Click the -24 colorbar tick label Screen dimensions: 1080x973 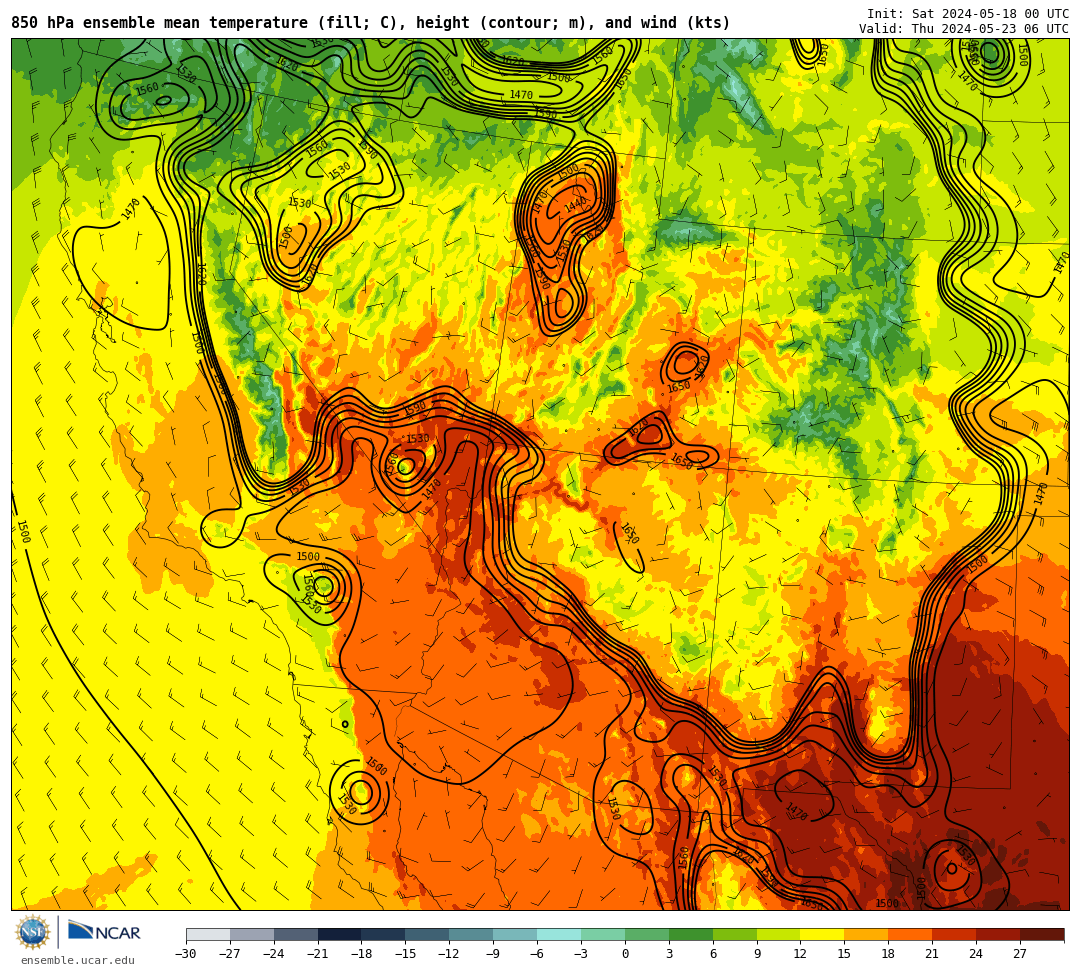[x=274, y=954]
